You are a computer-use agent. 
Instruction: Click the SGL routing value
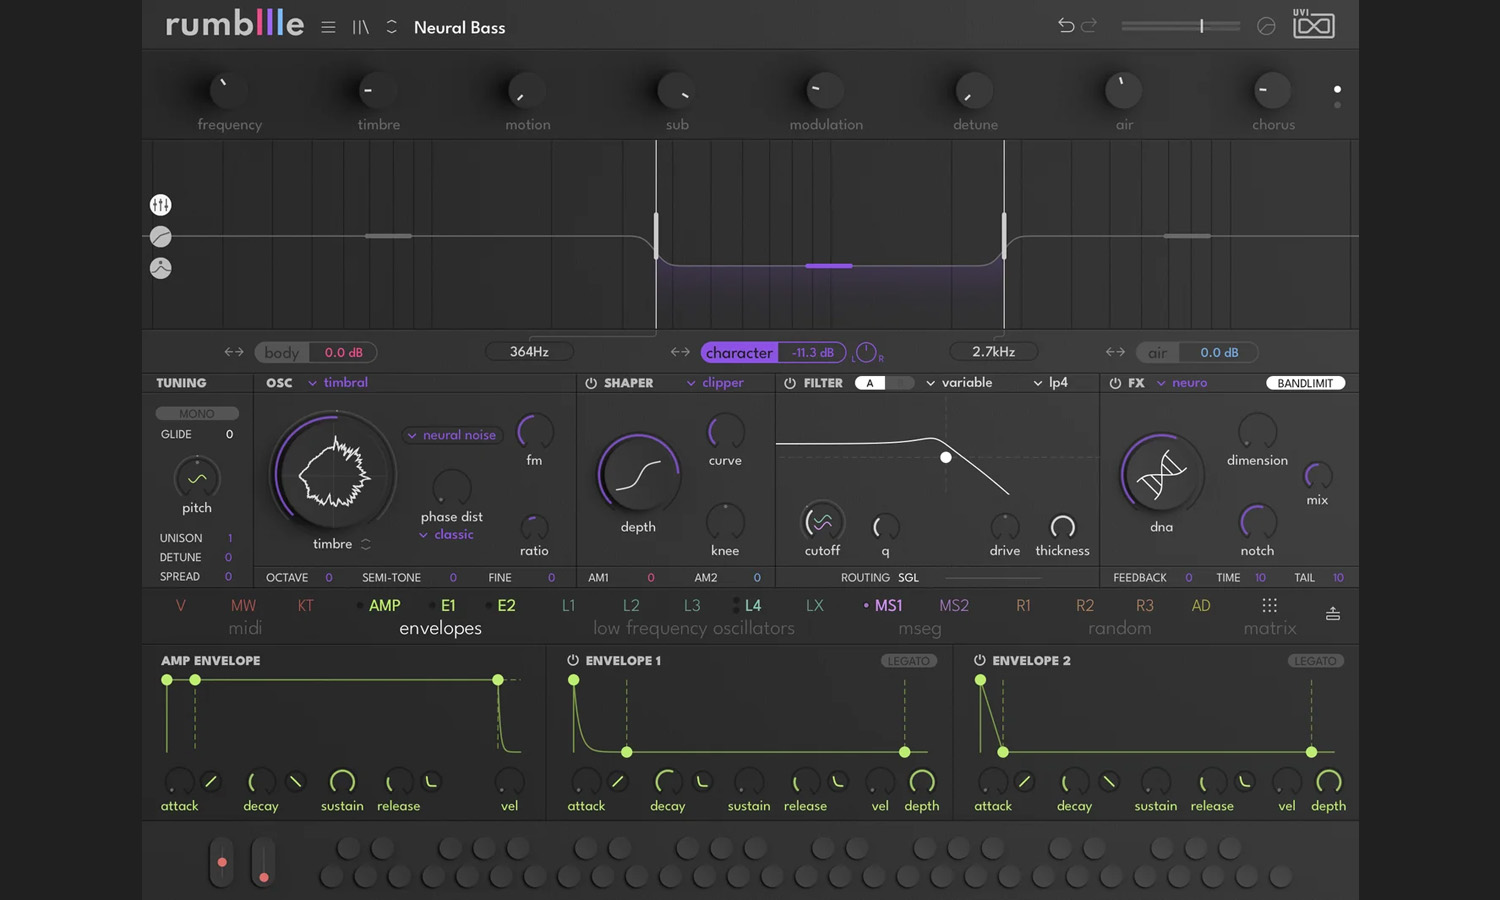pyautogui.click(x=908, y=578)
